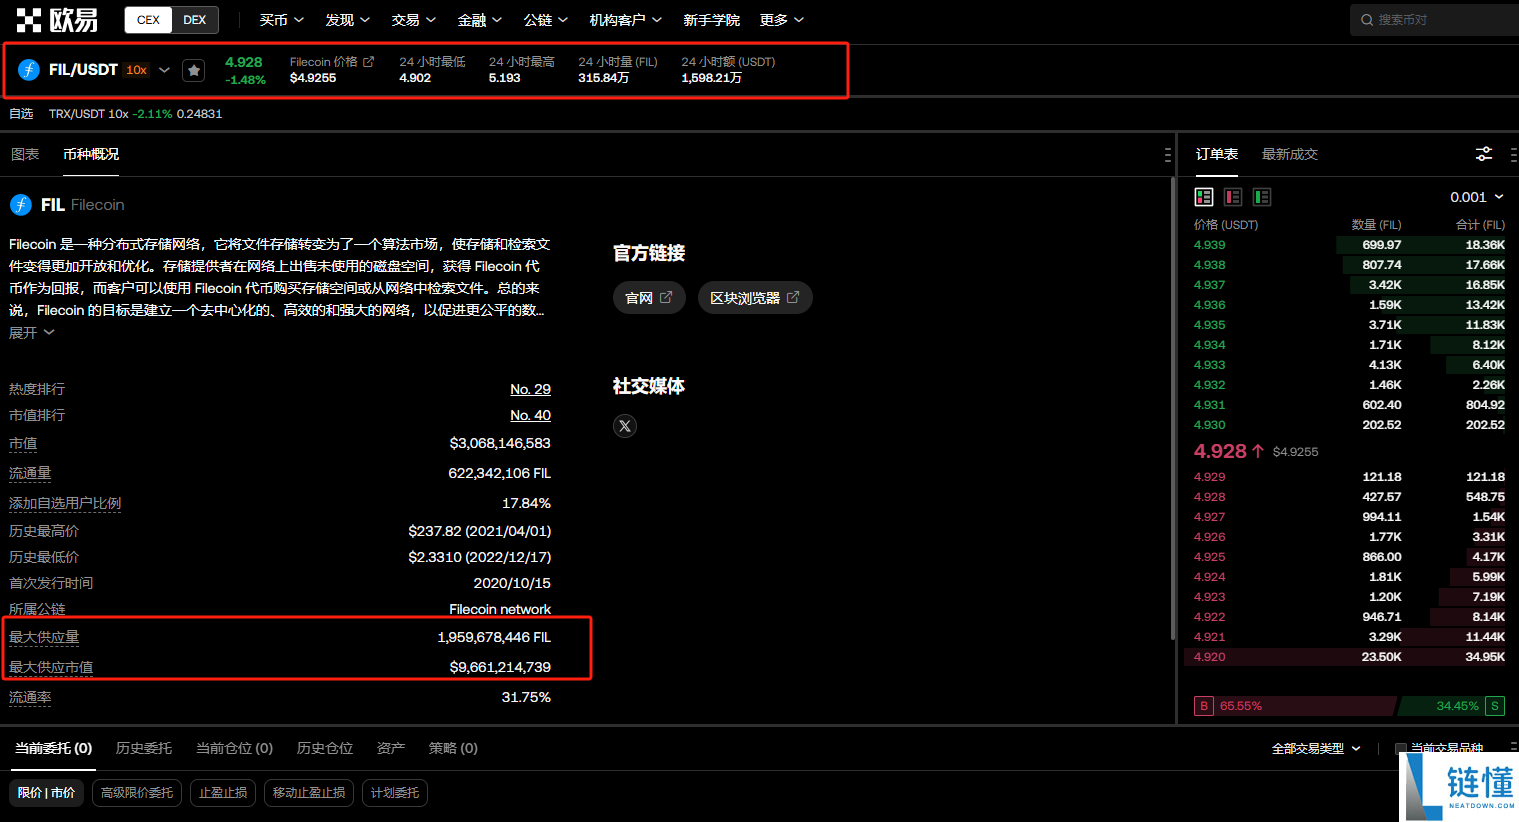Viewport: 1519px width, 822px height.
Task: Open the 公链 menu dropdown
Action: click(545, 20)
